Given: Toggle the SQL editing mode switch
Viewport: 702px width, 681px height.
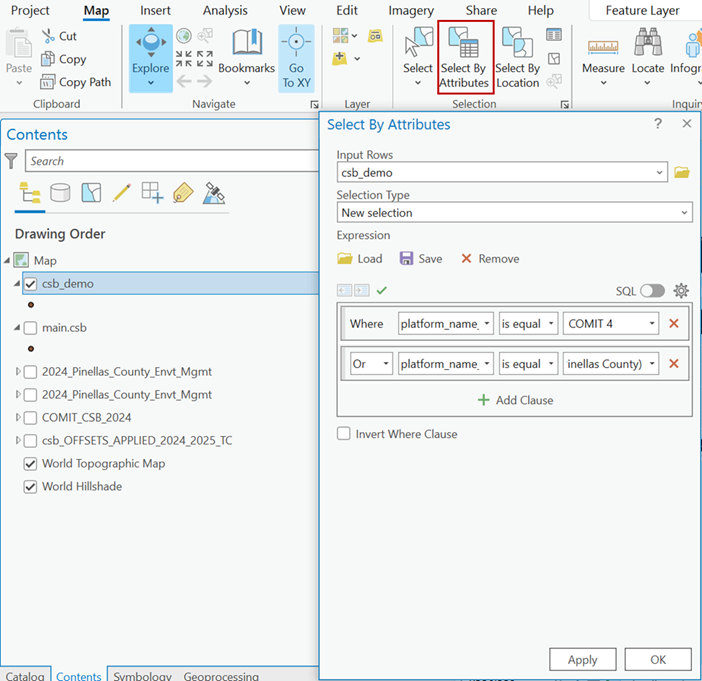Looking at the screenshot, I should click(652, 290).
